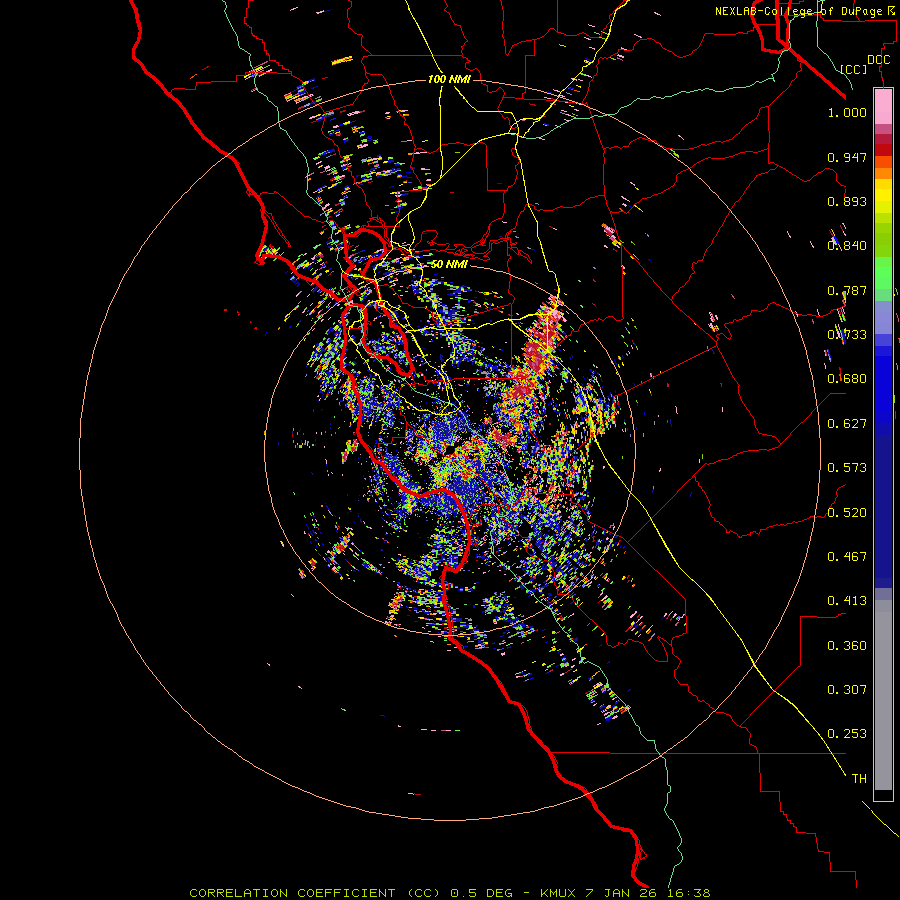Image resolution: width=900 pixels, height=900 pixels.
Task: Click the 0.680 scale value
Action: 847,379
